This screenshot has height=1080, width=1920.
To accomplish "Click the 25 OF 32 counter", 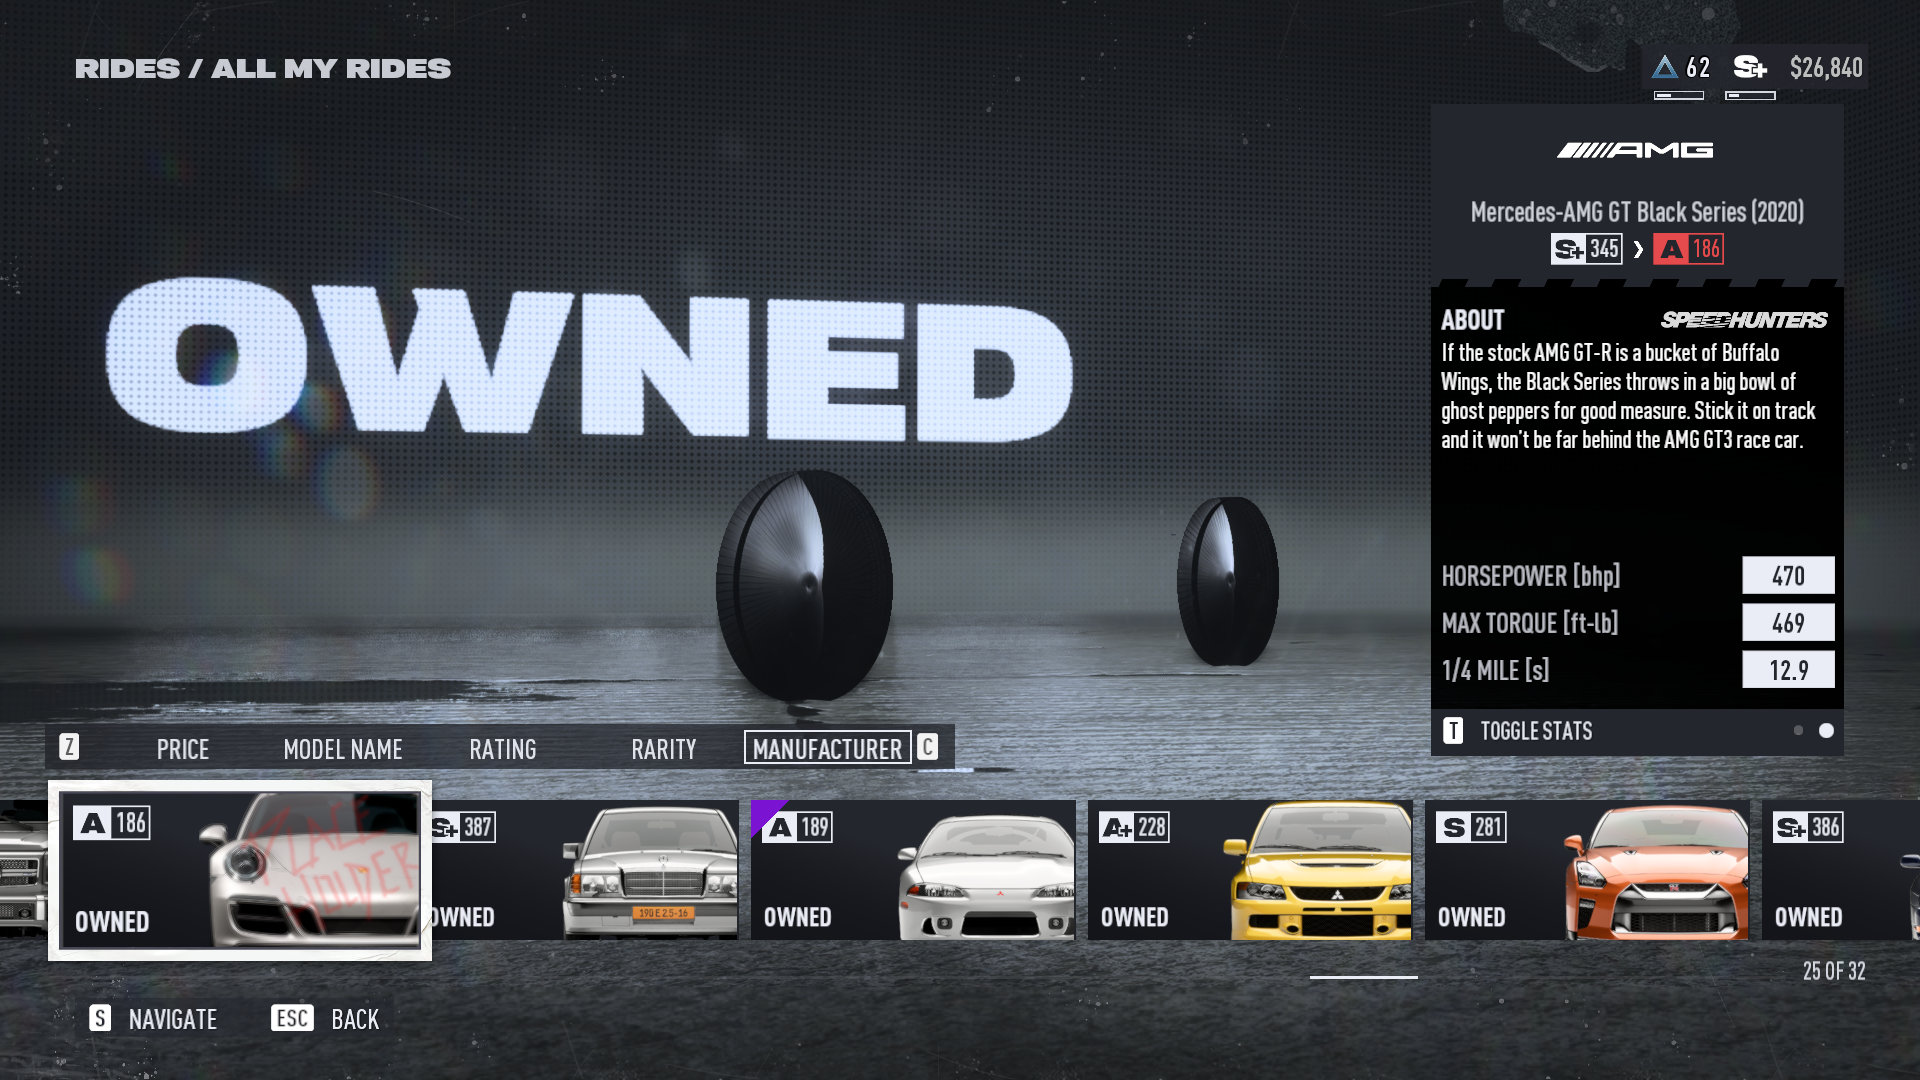I will click(1834, 971).
